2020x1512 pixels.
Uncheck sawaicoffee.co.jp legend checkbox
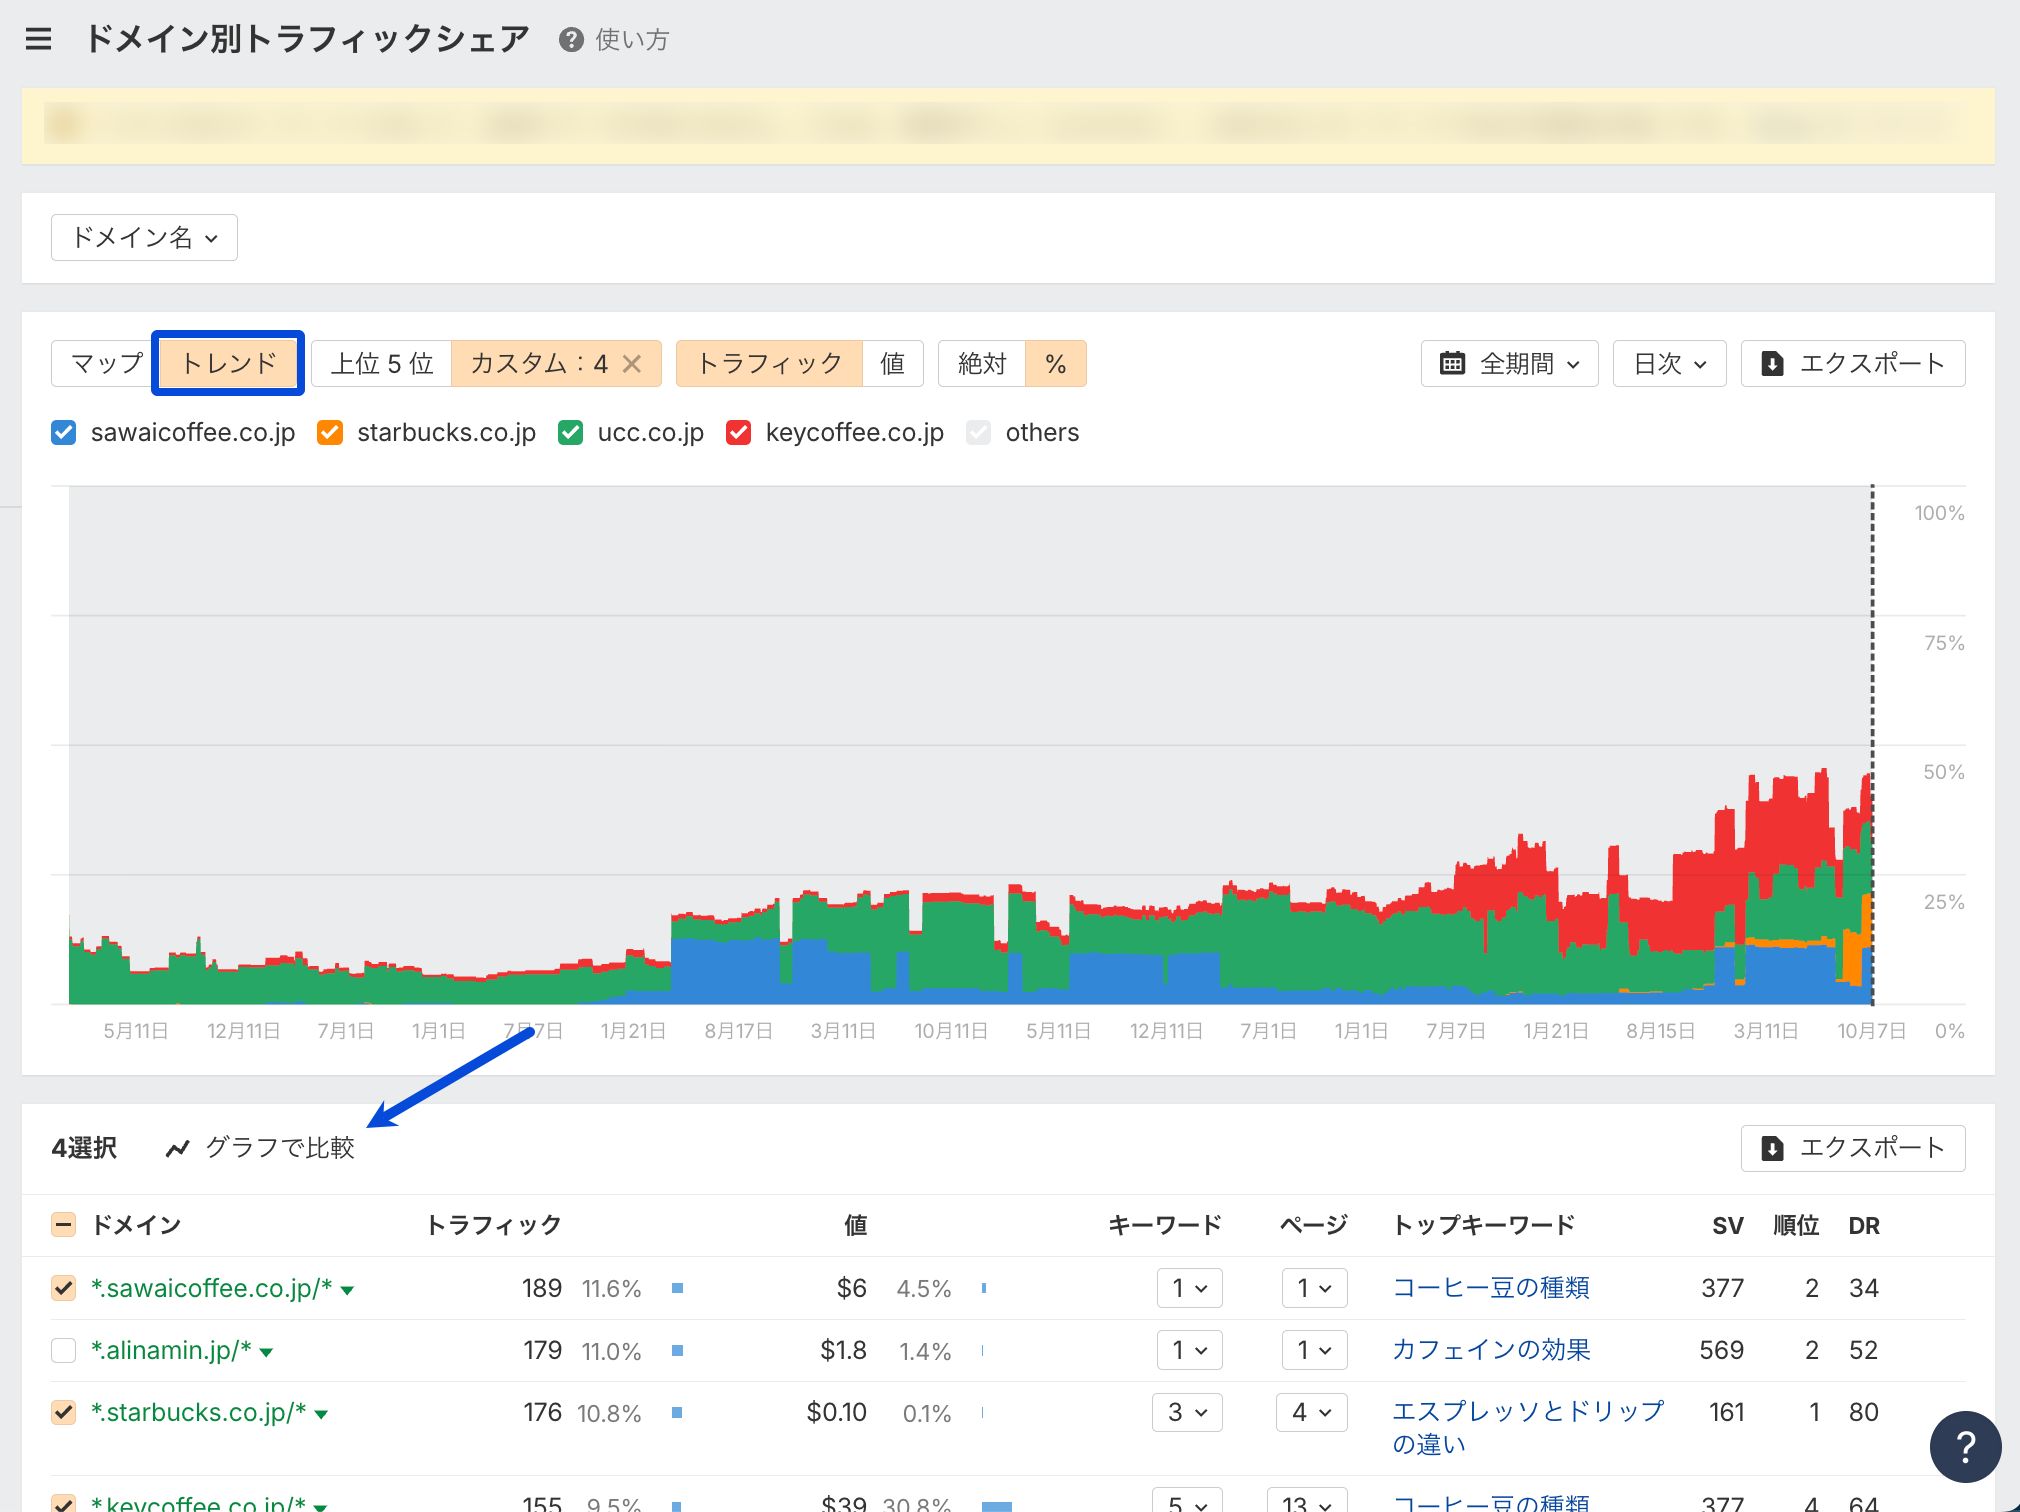point(64,433)
